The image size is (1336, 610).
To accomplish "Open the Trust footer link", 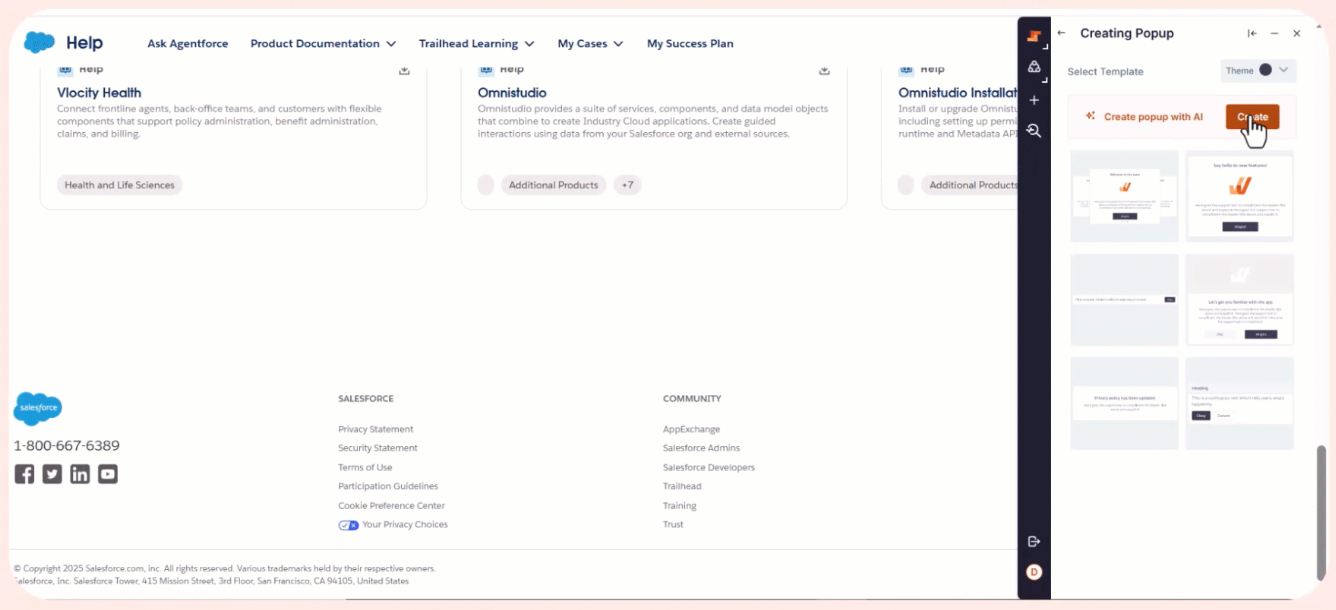I will [673, 524].
